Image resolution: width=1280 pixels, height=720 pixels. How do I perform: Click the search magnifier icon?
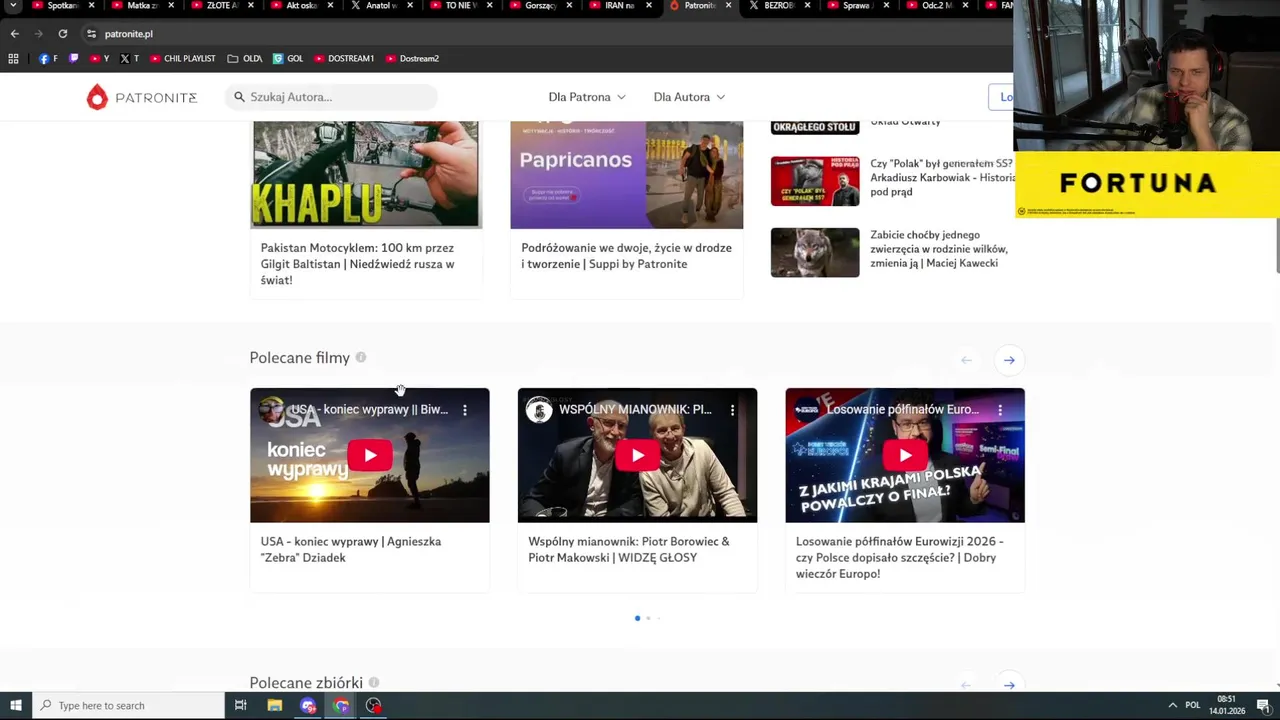coord(239,97)
